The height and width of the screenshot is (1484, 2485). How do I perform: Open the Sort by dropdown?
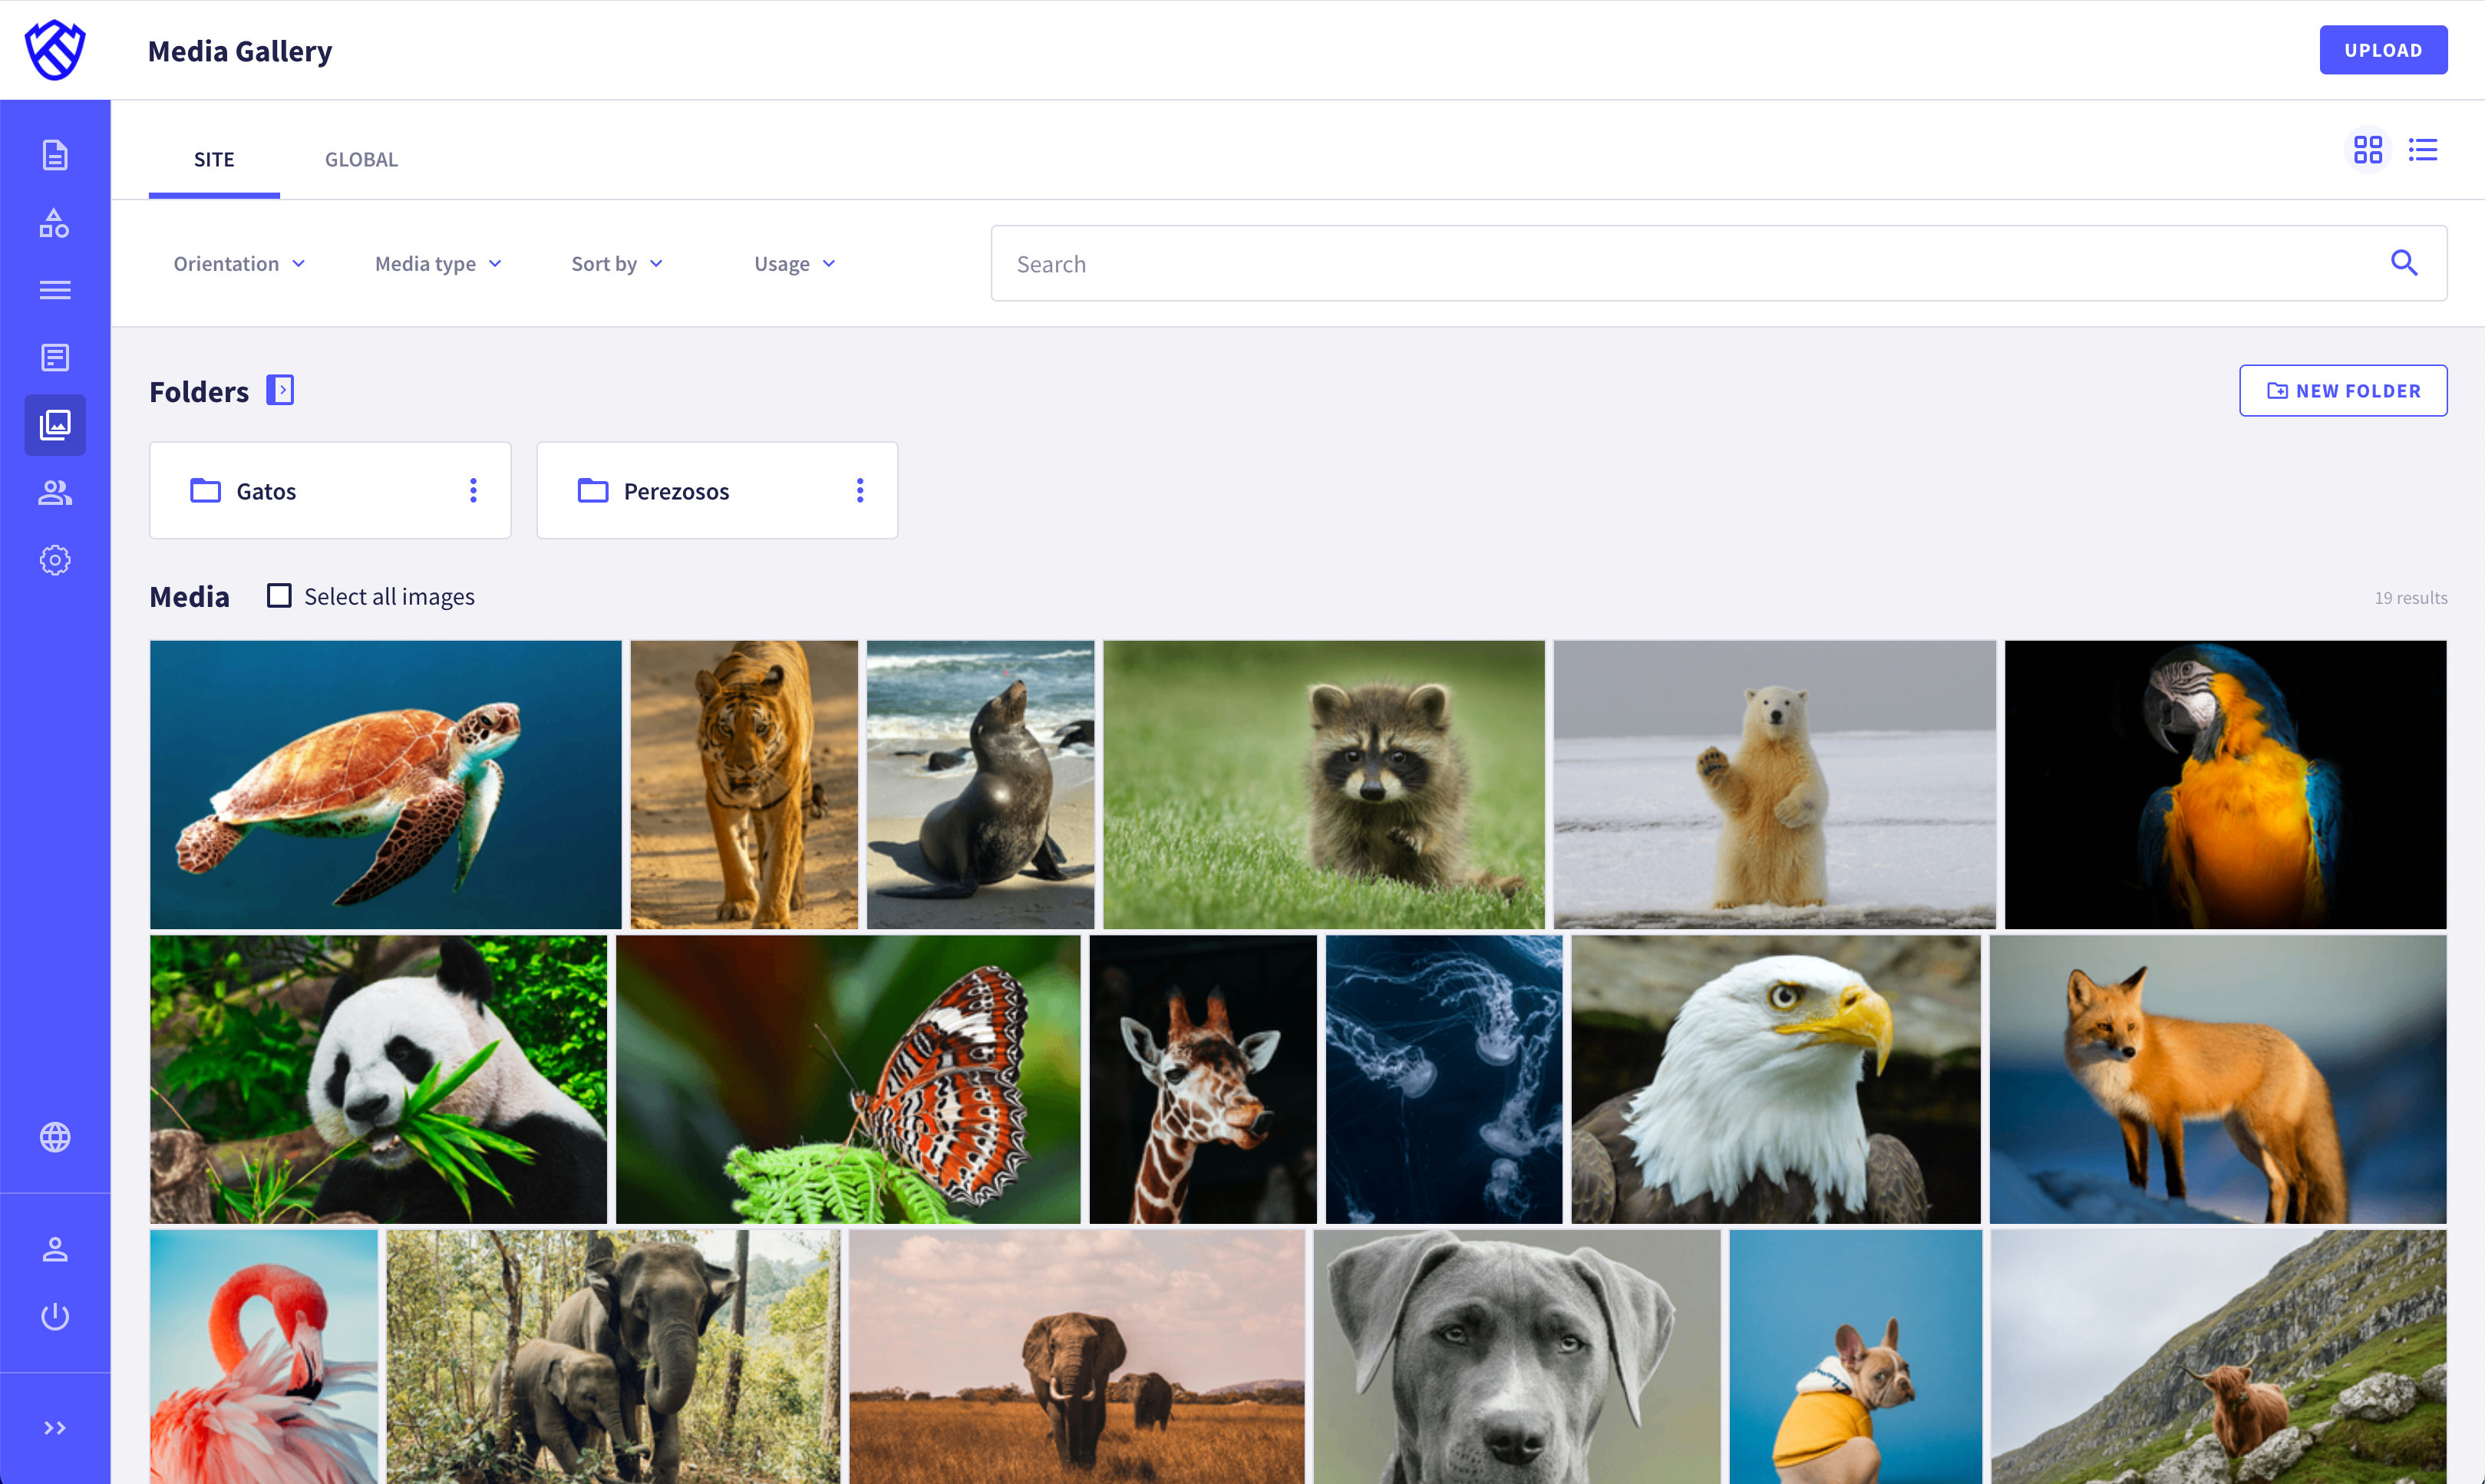[x=616, y=264]
